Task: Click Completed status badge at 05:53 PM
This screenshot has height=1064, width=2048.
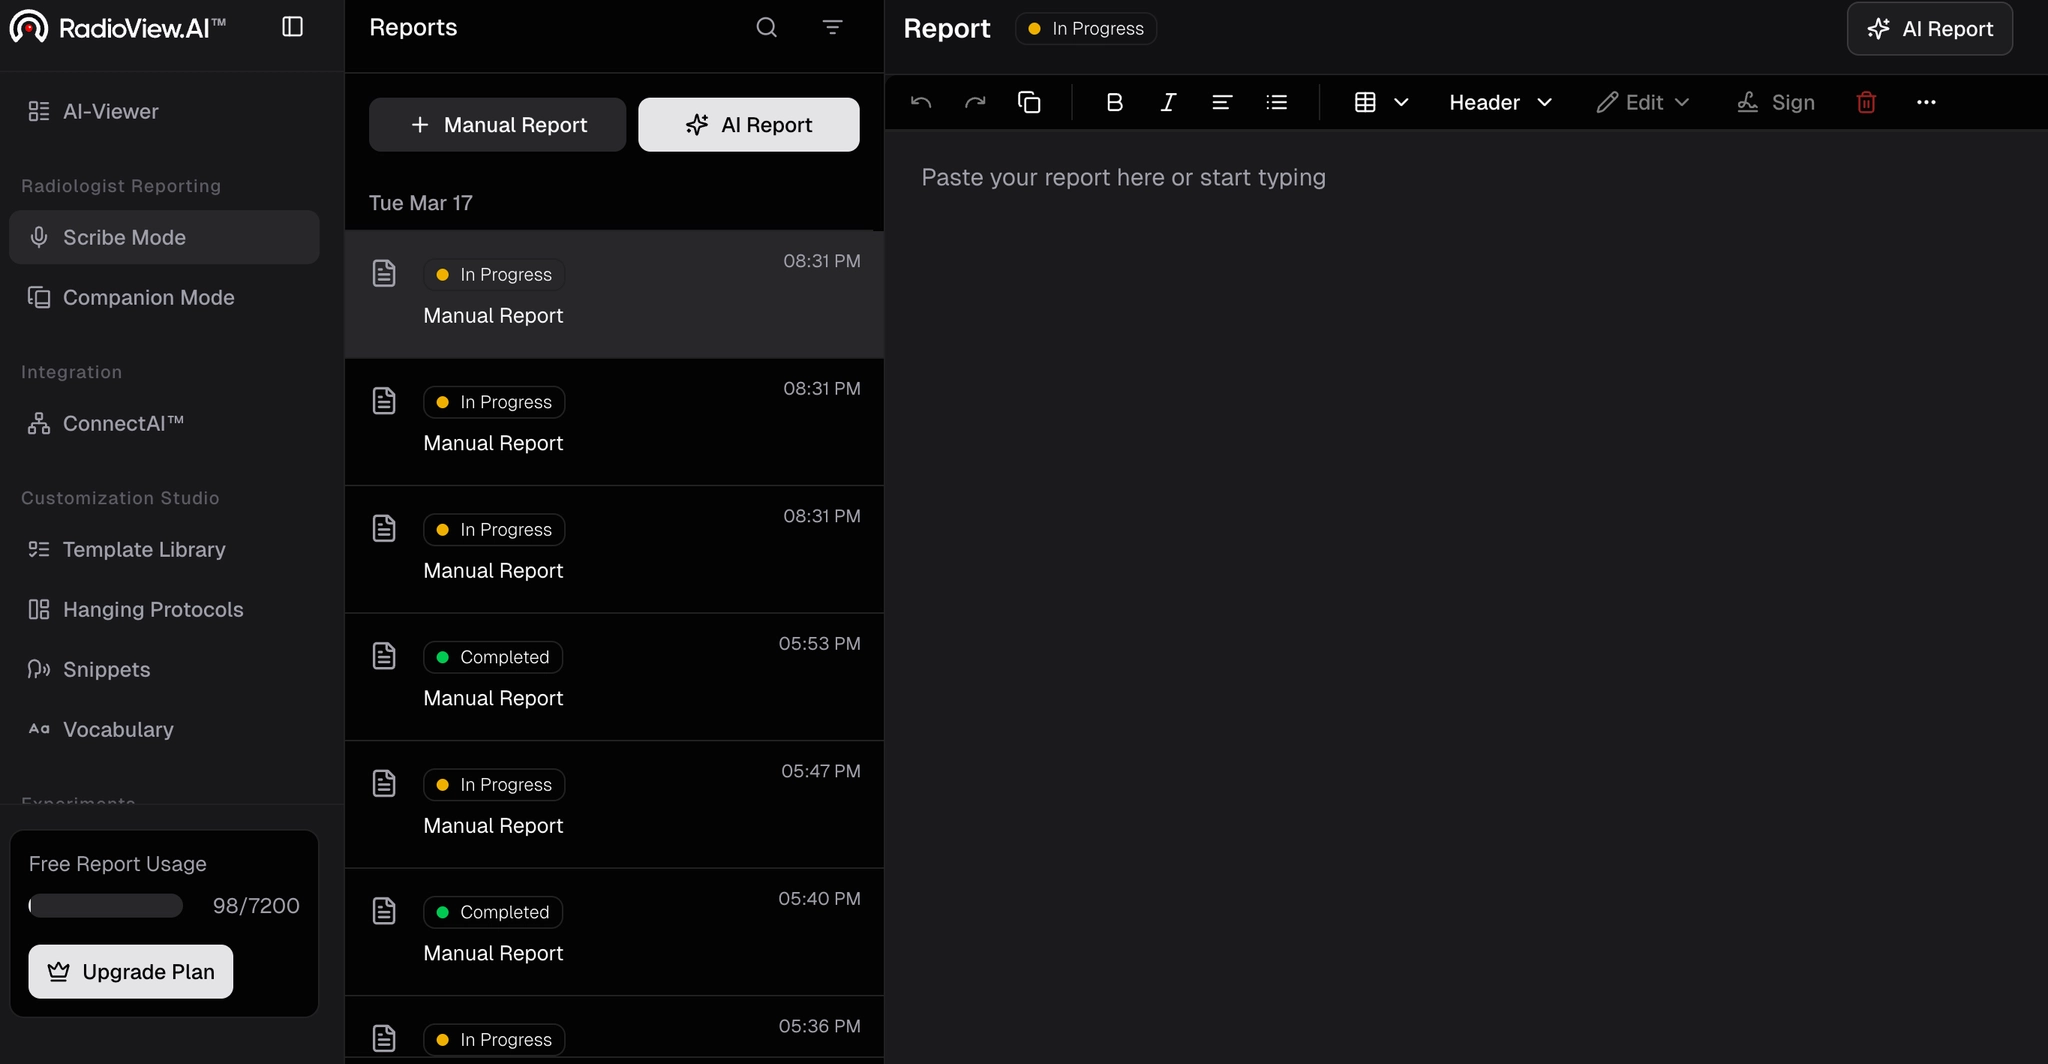Action: (x=493, y=657)
